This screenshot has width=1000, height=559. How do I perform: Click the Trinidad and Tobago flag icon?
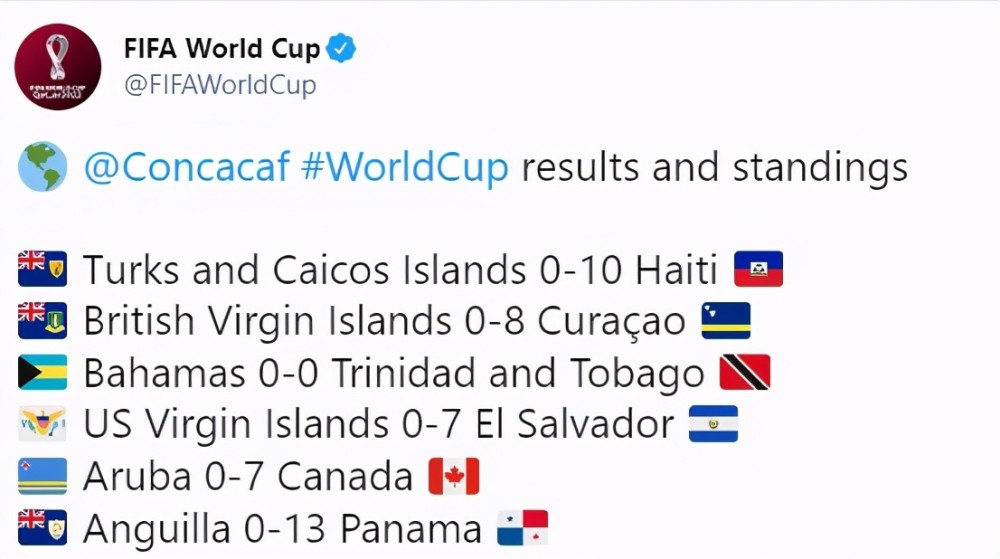coord(745,372)
